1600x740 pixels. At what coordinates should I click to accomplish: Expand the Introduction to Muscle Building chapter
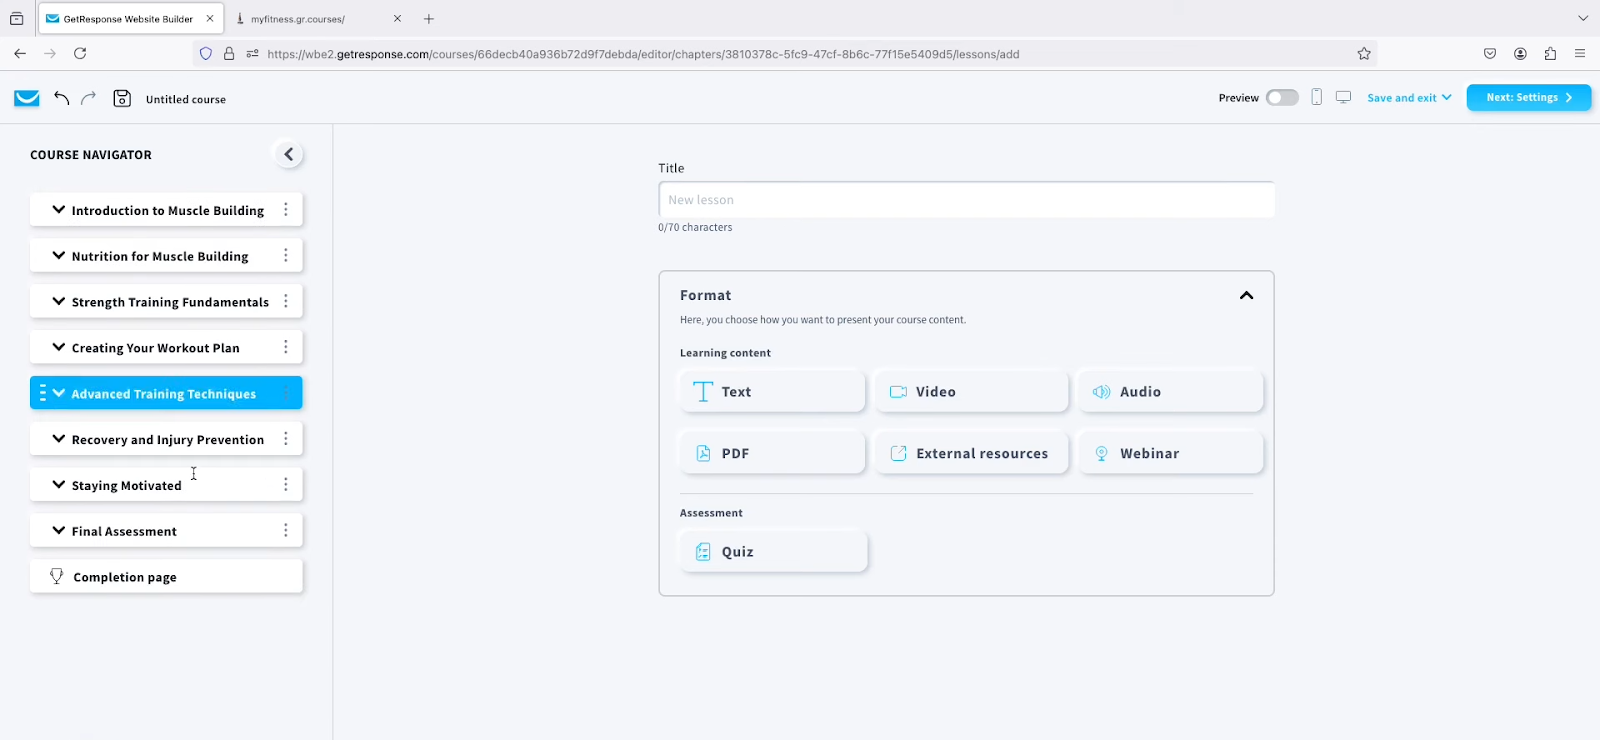tap(59, 210)
